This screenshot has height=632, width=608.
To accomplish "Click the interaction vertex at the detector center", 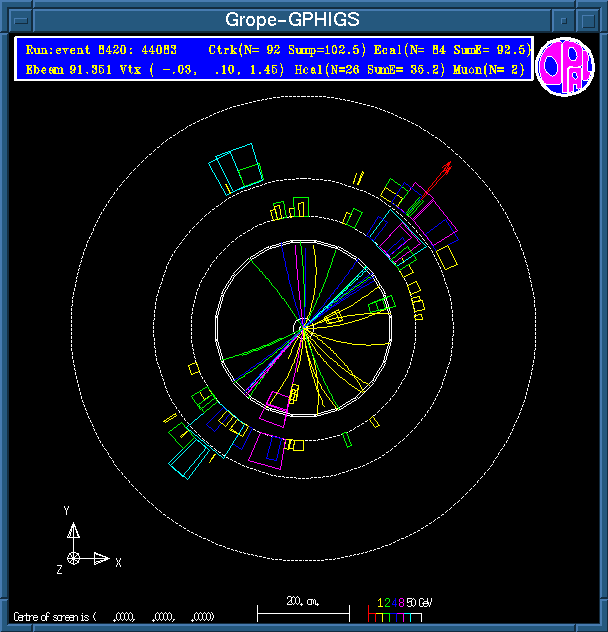I will 304,327.
